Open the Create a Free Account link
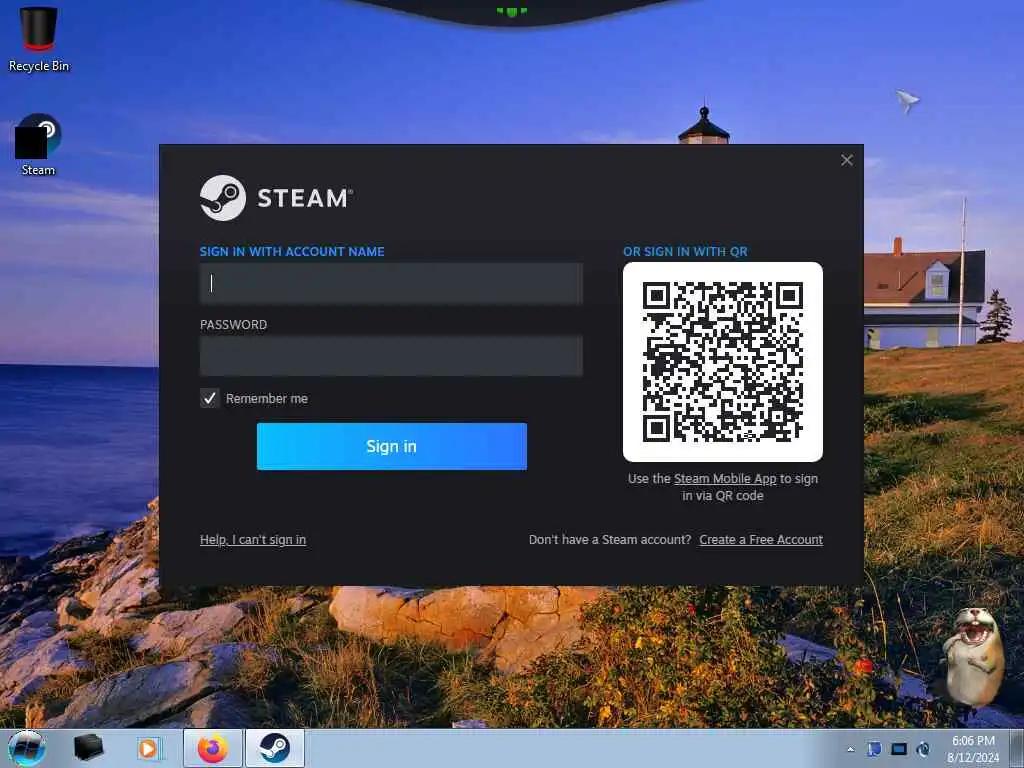Viewport: 1024px width, 768px height. (x=761, y=539)
